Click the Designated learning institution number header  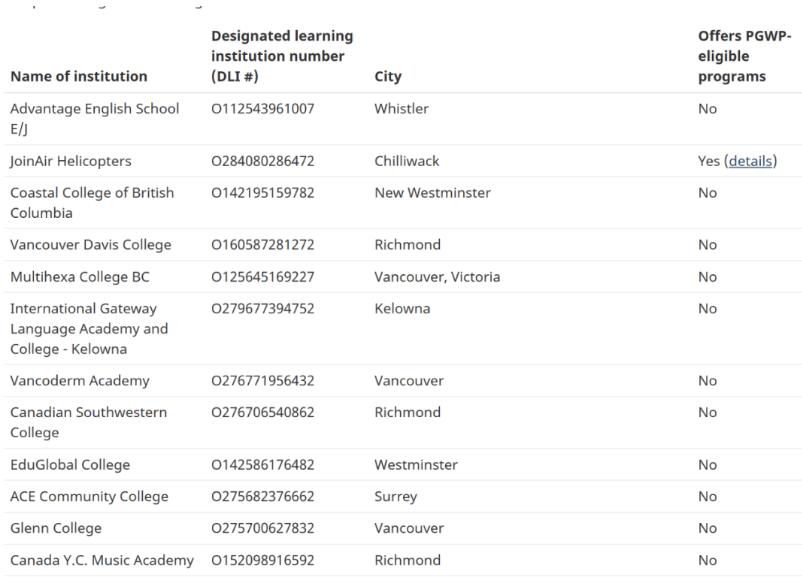point(282,56)
